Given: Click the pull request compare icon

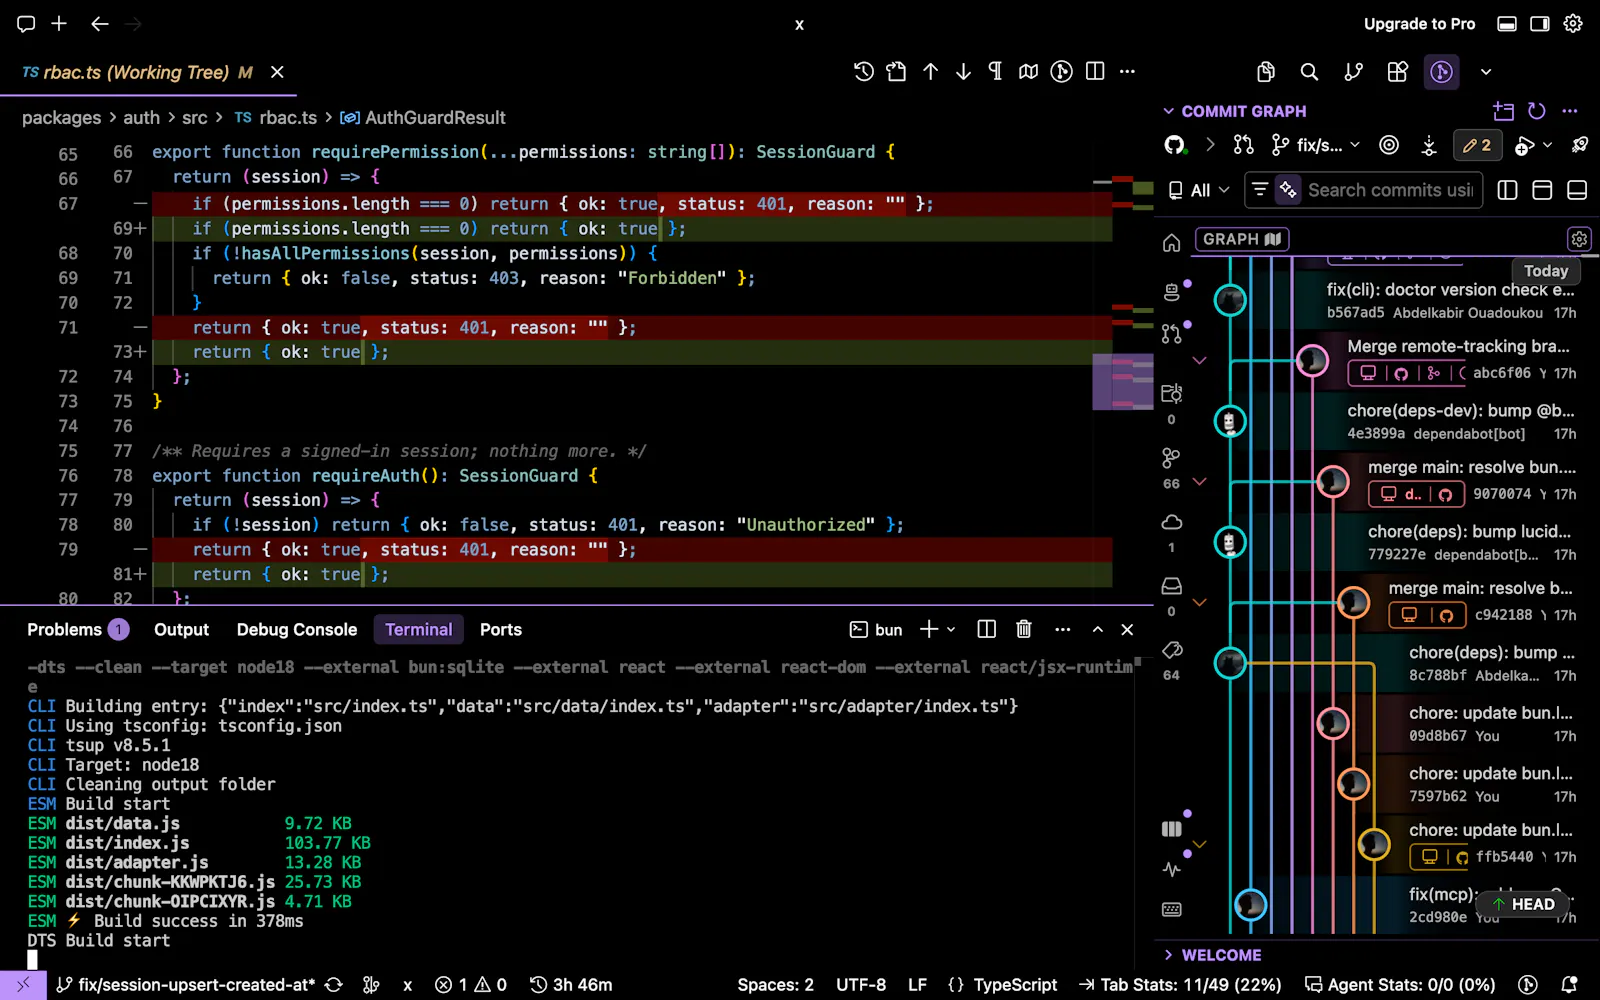Looking at the screenshot, I should coord(1243,145).
